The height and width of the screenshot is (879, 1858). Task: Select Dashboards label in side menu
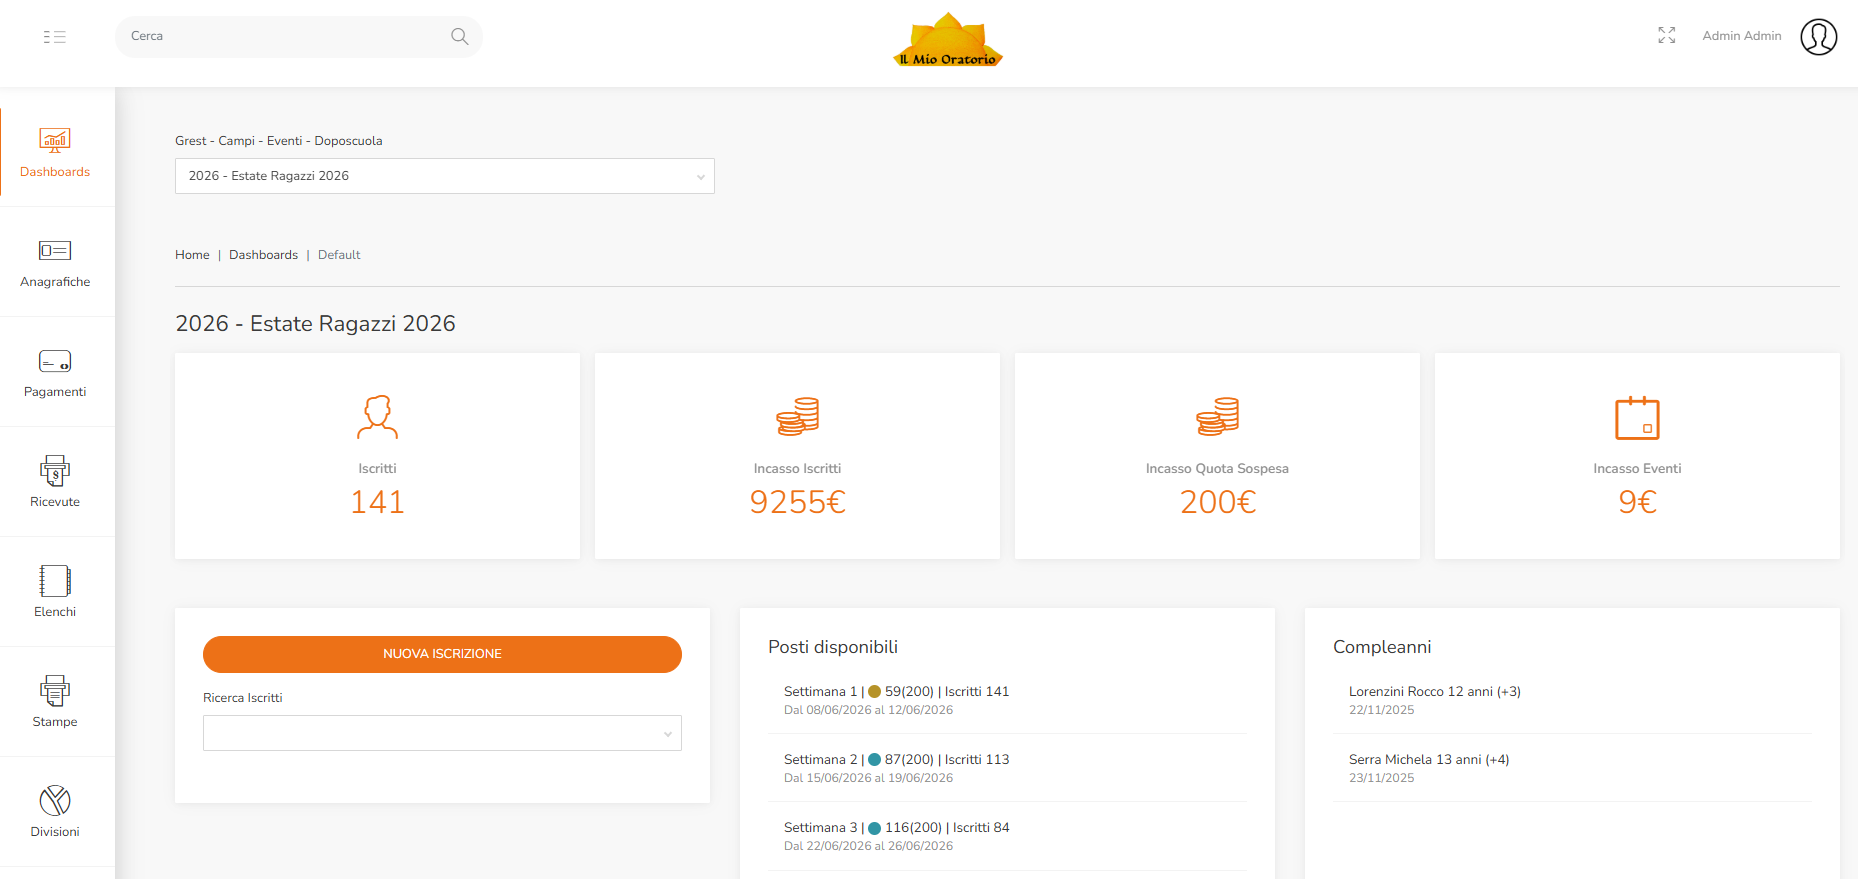tap(55, 172)
